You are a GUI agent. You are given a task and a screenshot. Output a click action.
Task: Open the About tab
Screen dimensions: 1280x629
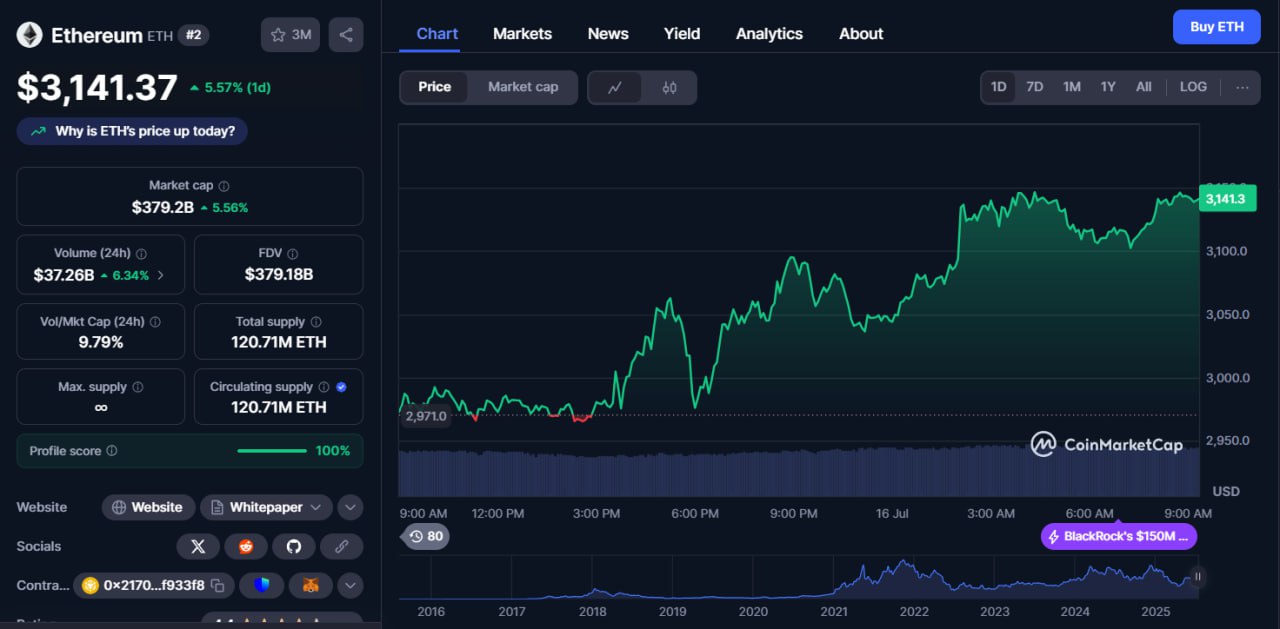click(861, 34)
